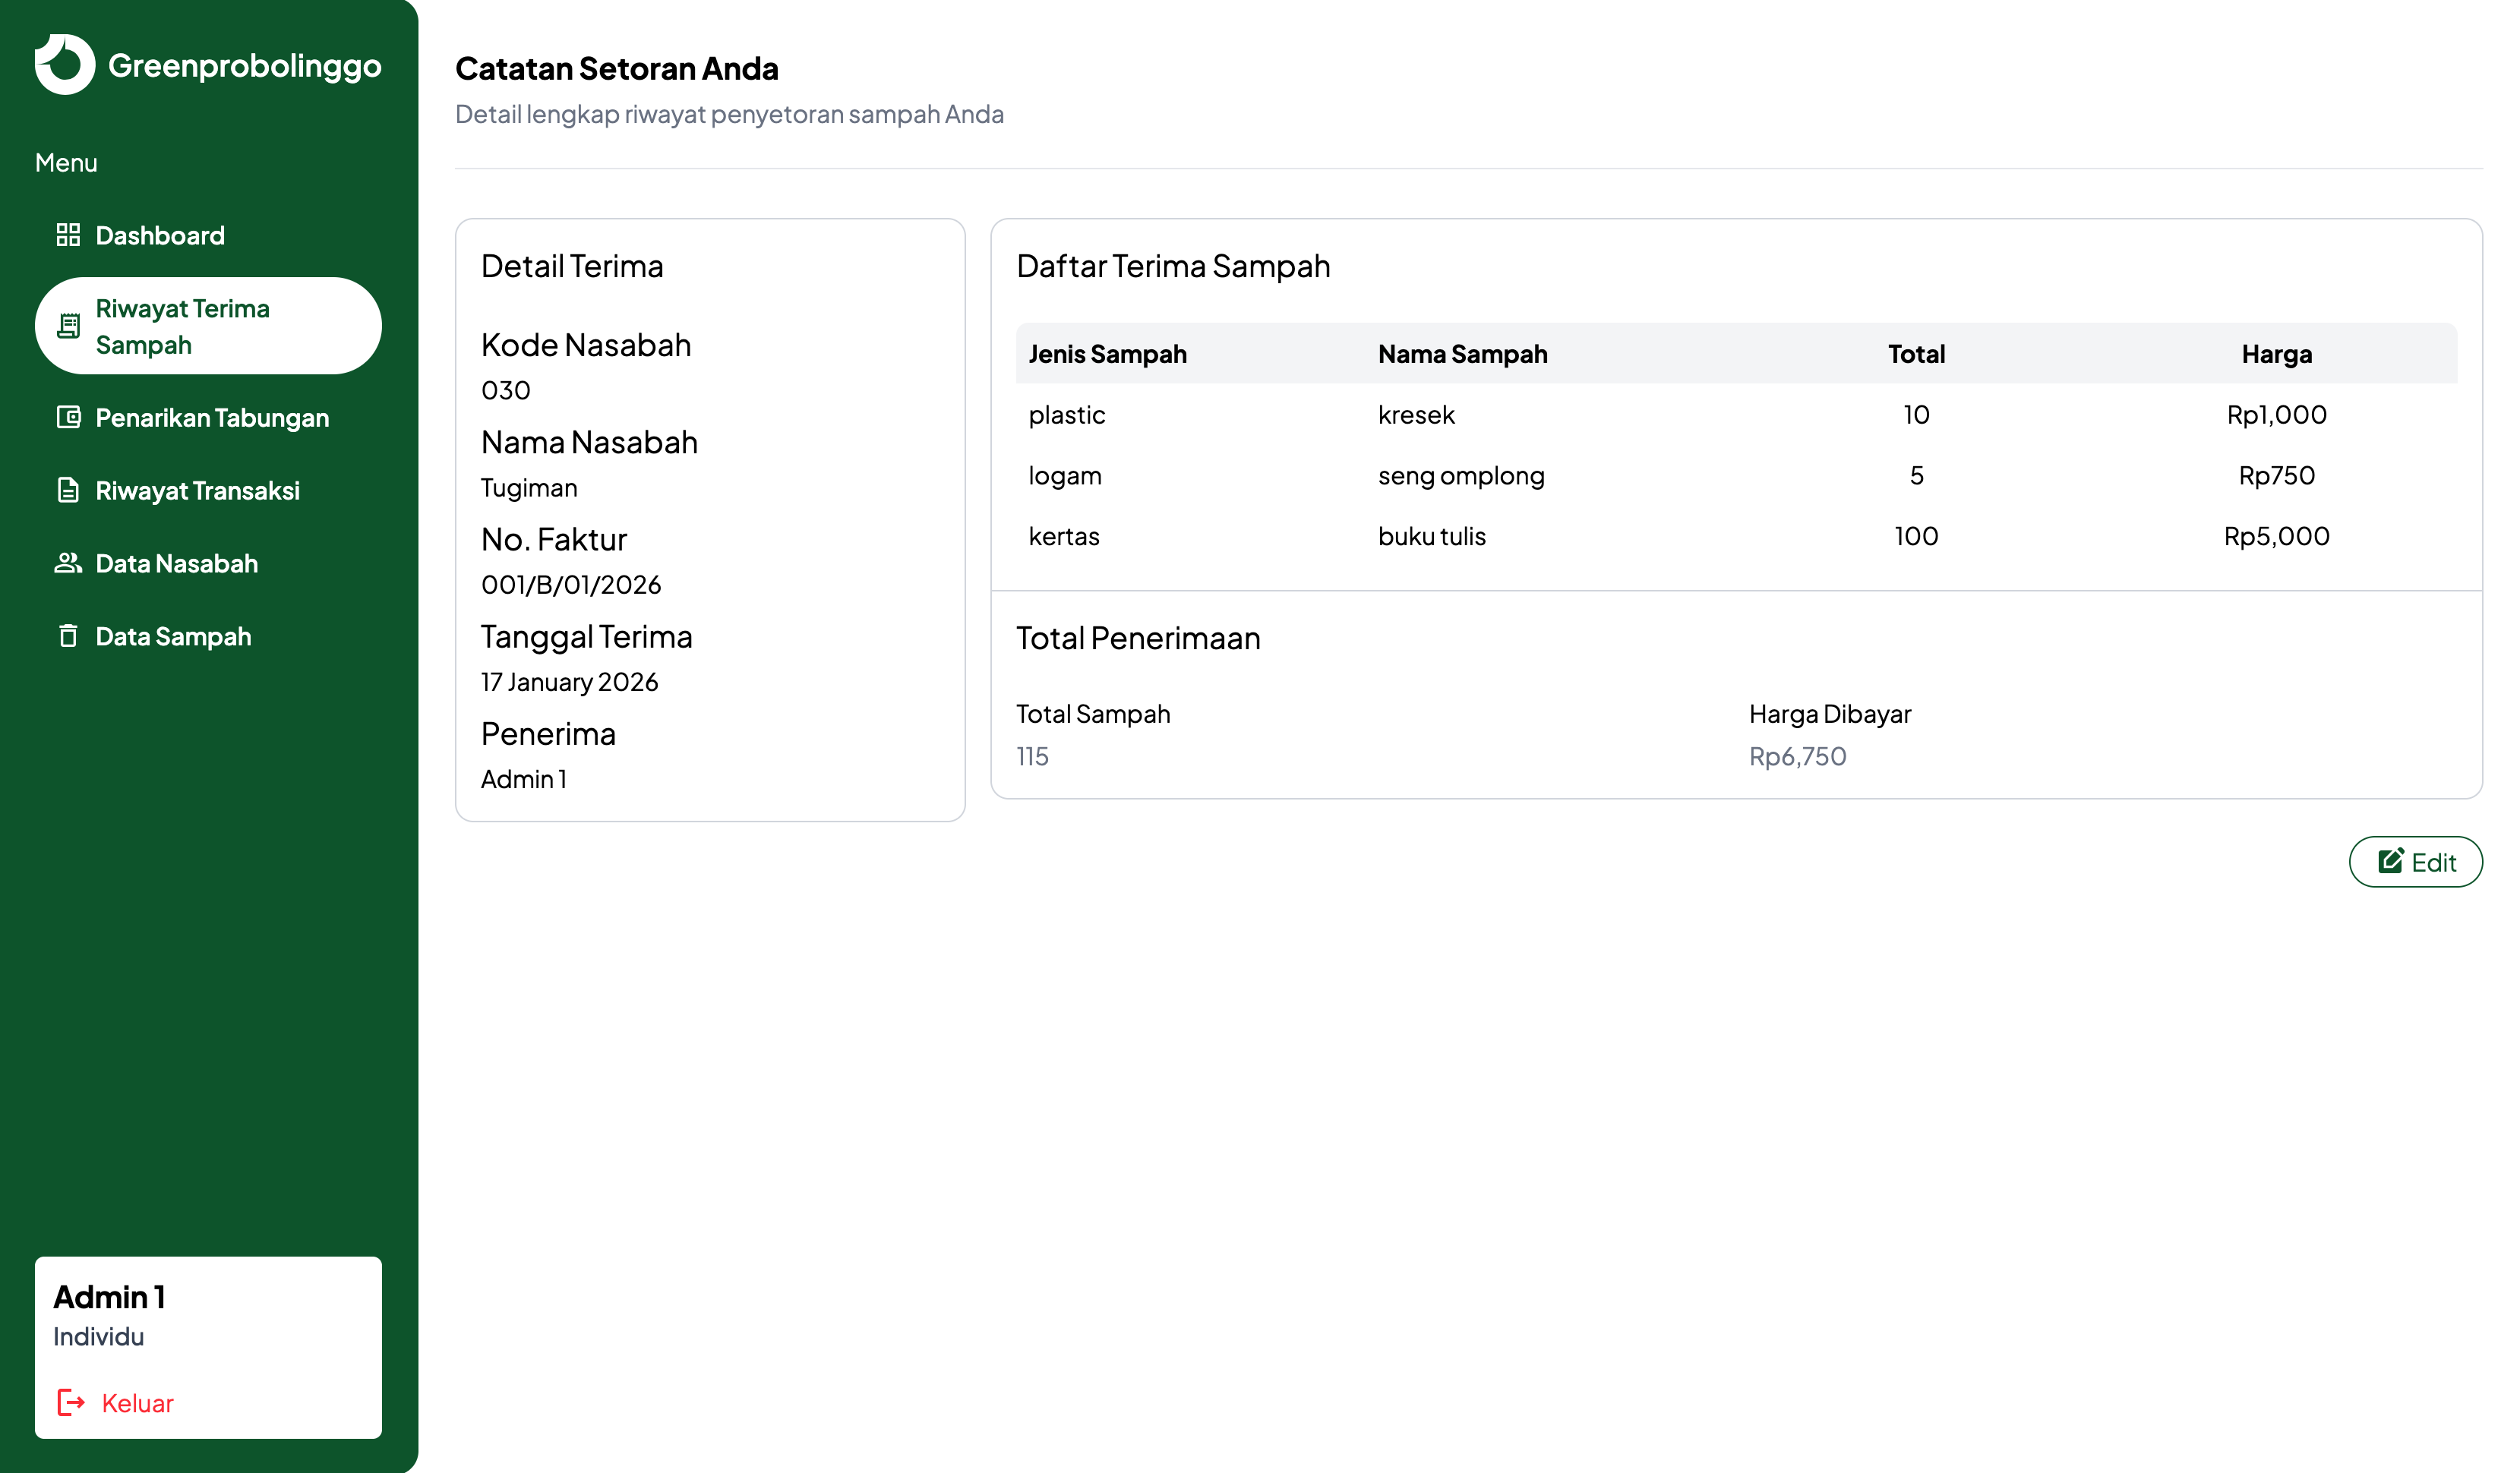This screenshot has height=1473, width=2520.
Task: Click the Data Nasabah people icon
Action: point(68,563)
